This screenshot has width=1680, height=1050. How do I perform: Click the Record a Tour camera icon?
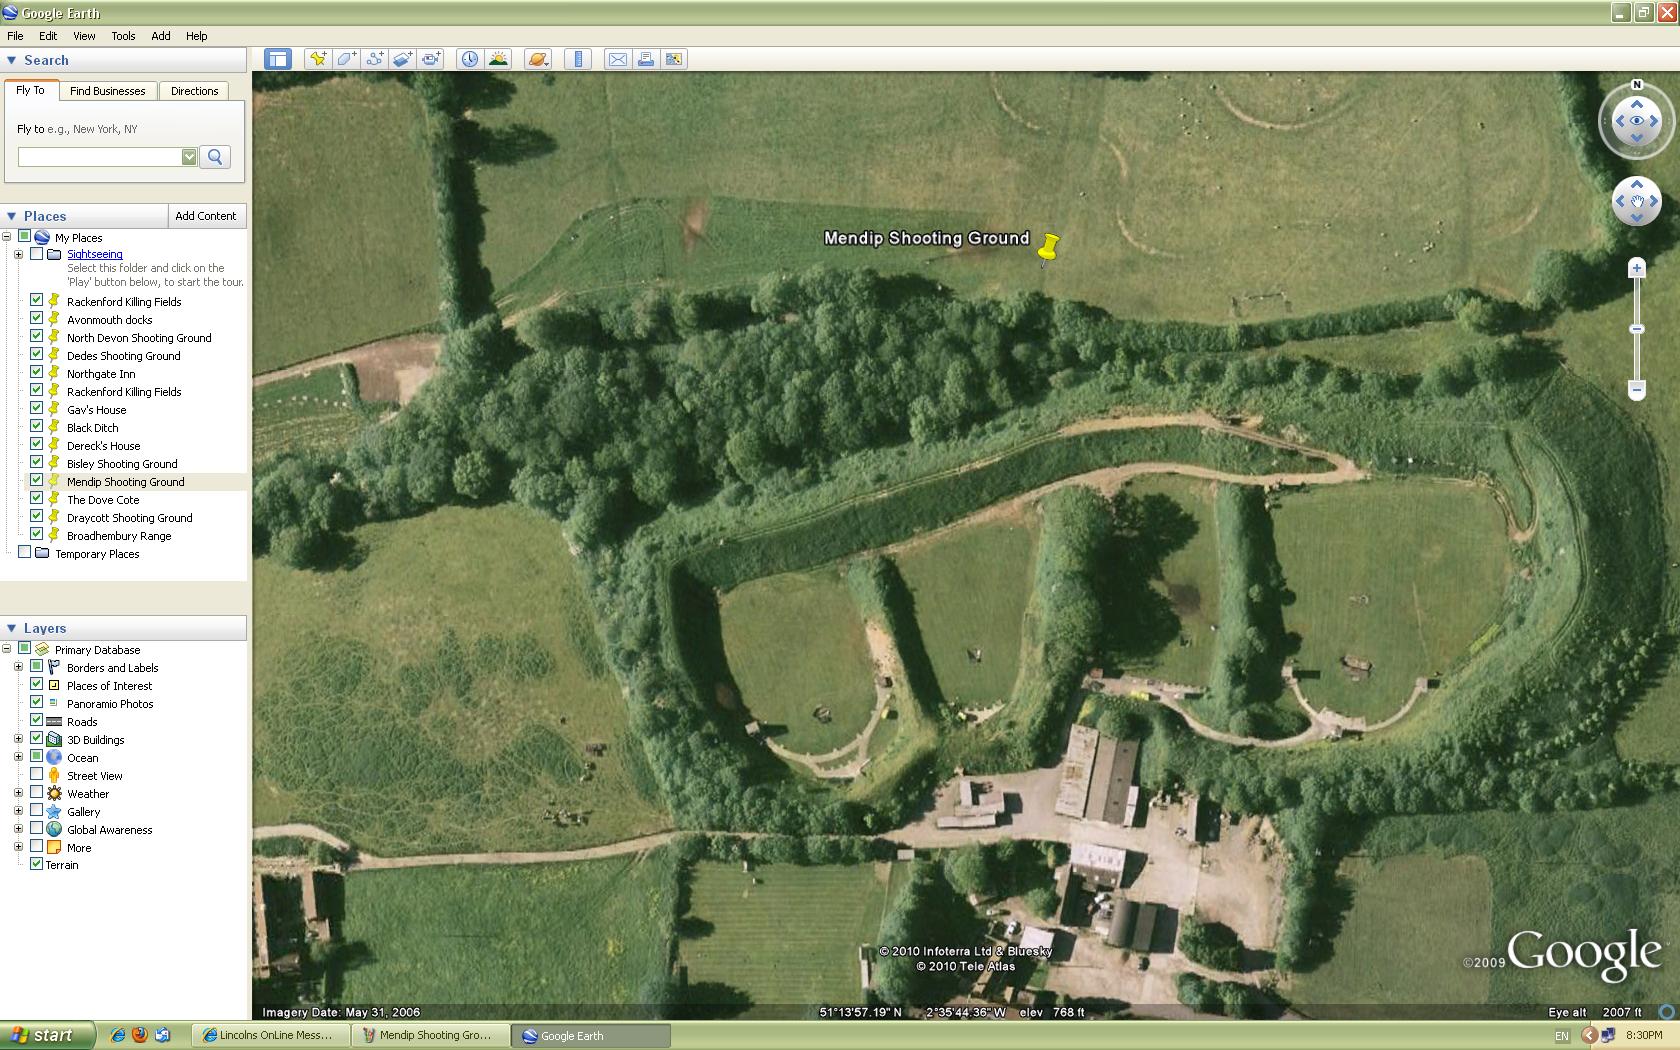431,59
